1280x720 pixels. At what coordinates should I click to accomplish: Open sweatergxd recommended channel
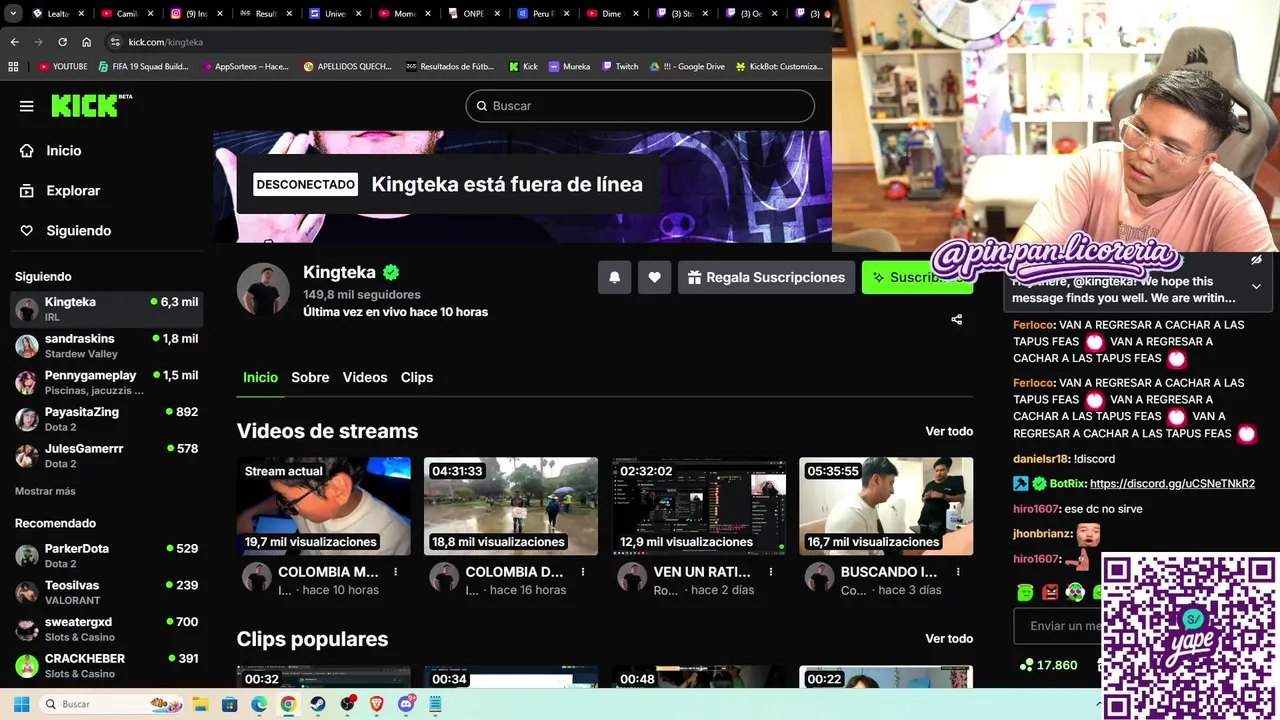pyautogui.click(x=106, y=629)
